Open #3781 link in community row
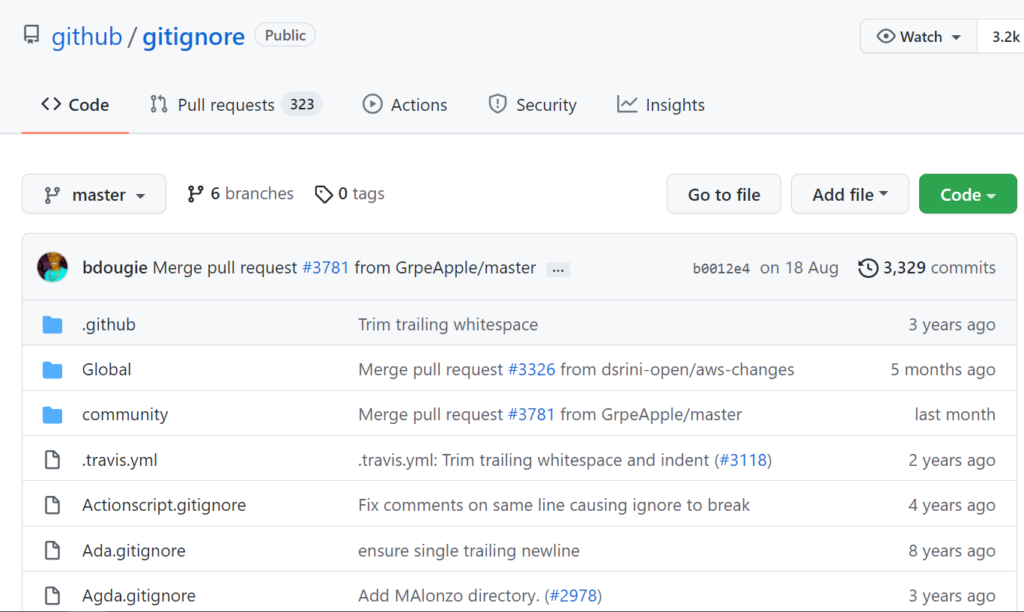 pos(531,415)
